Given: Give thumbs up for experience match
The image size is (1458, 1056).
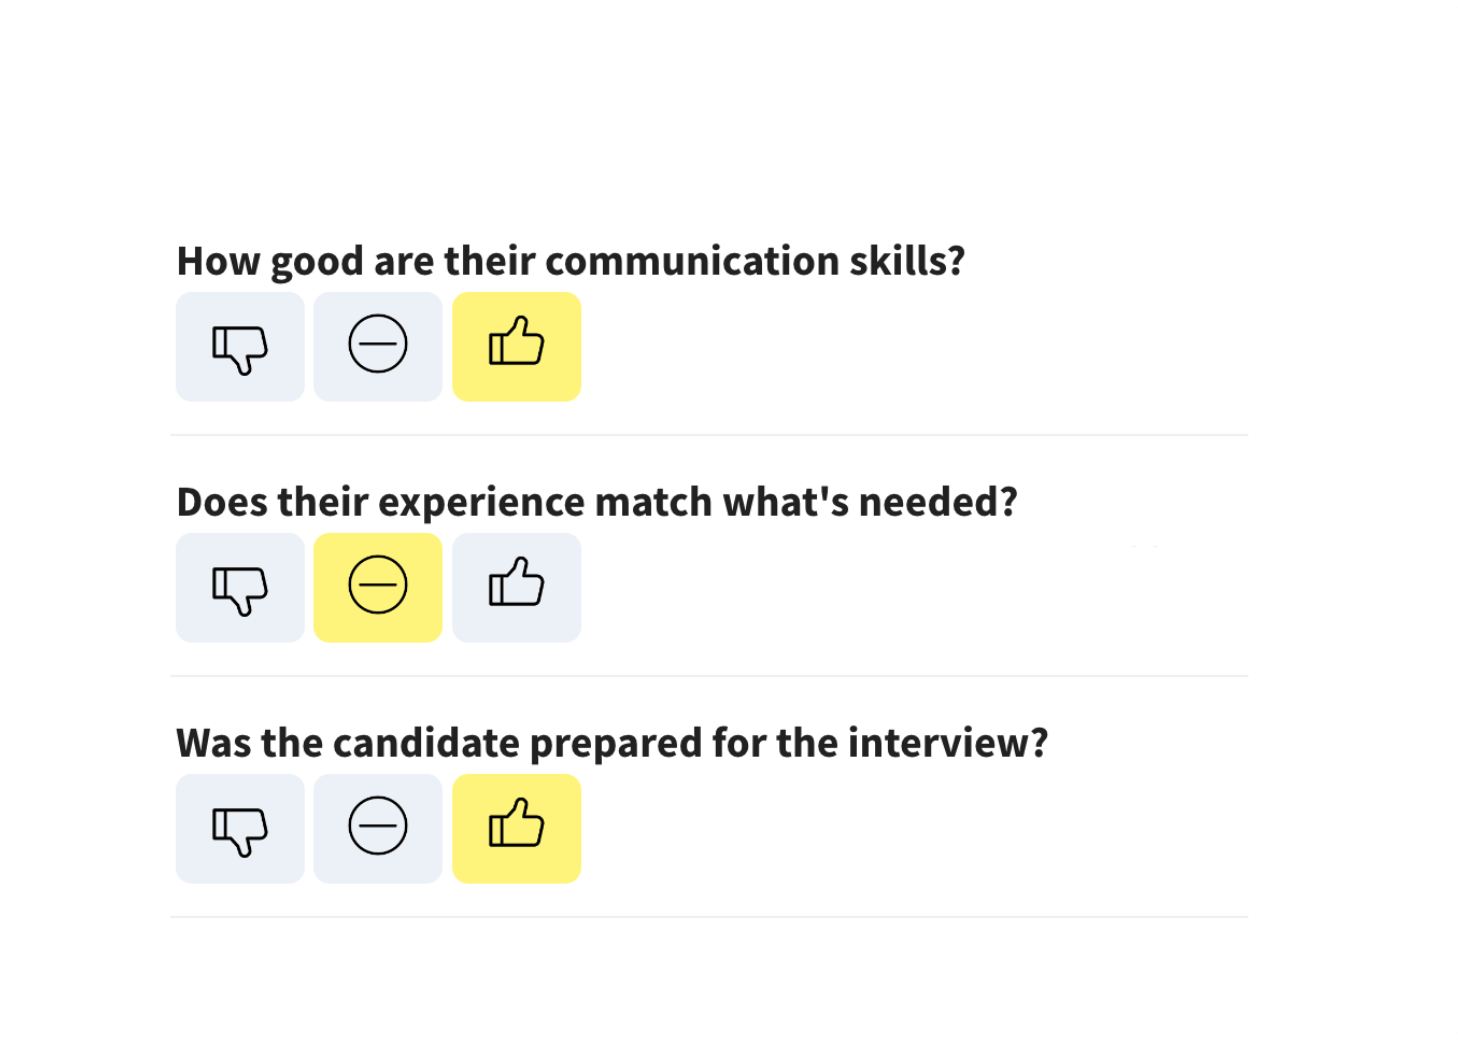Looking at the screenshot, I should 516,588.
